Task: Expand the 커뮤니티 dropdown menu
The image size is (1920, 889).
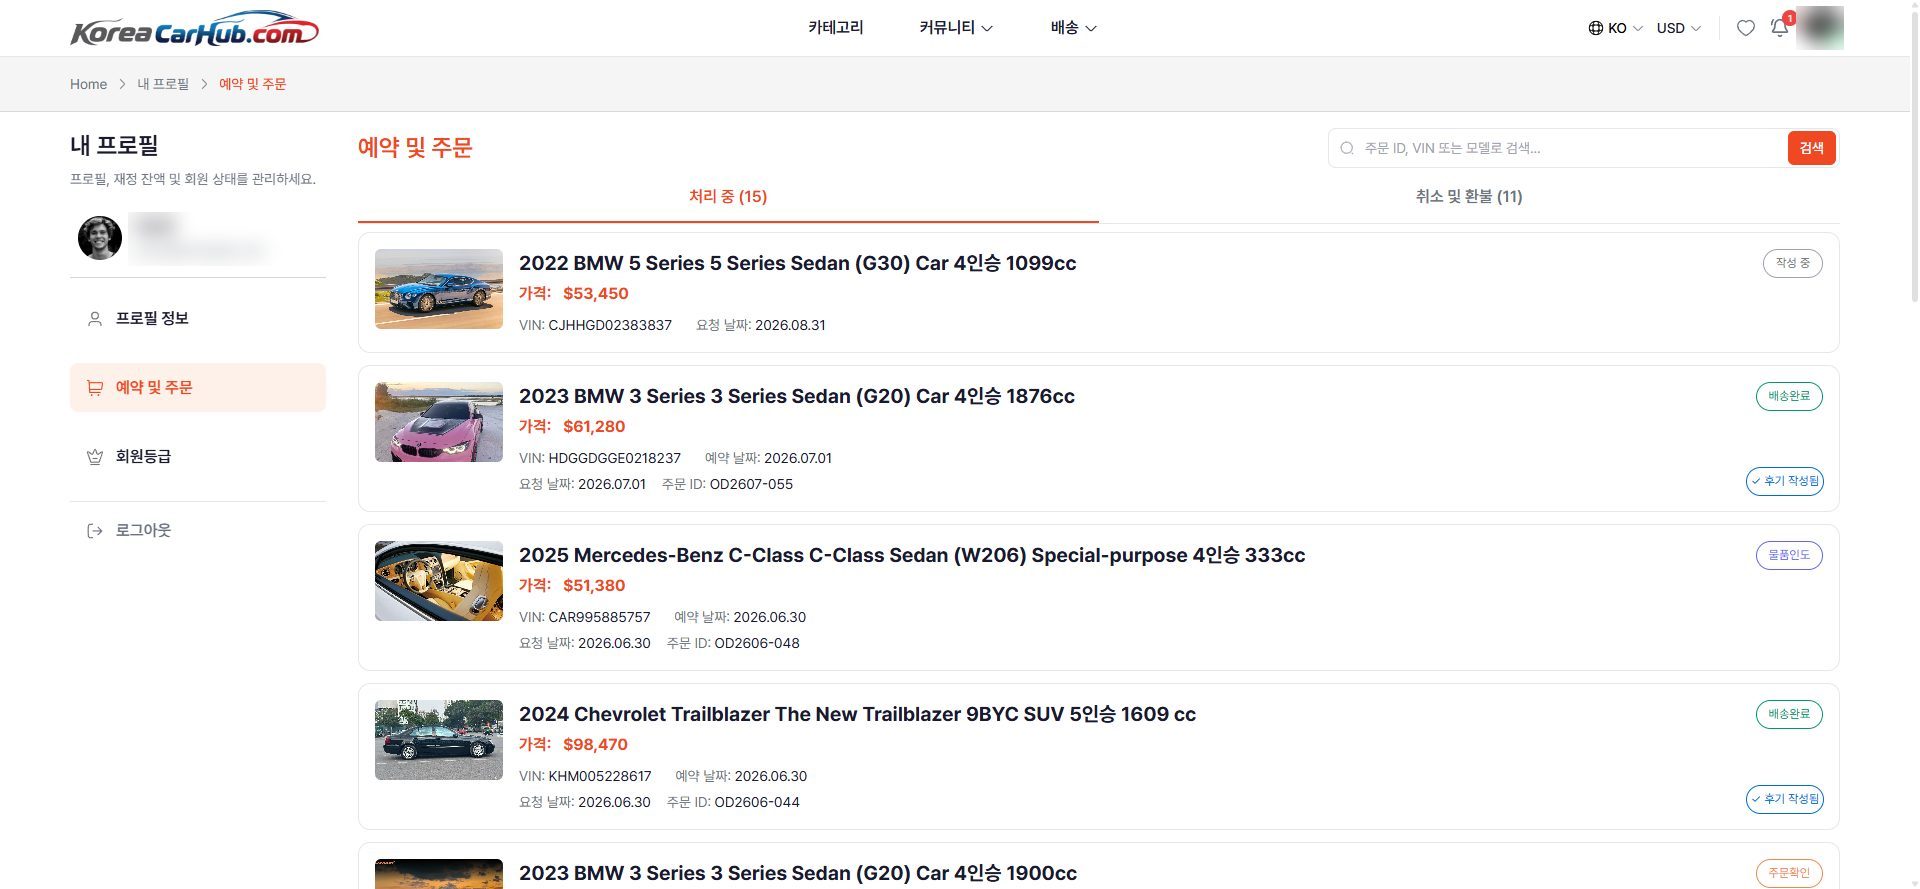Action: point(956,28)
